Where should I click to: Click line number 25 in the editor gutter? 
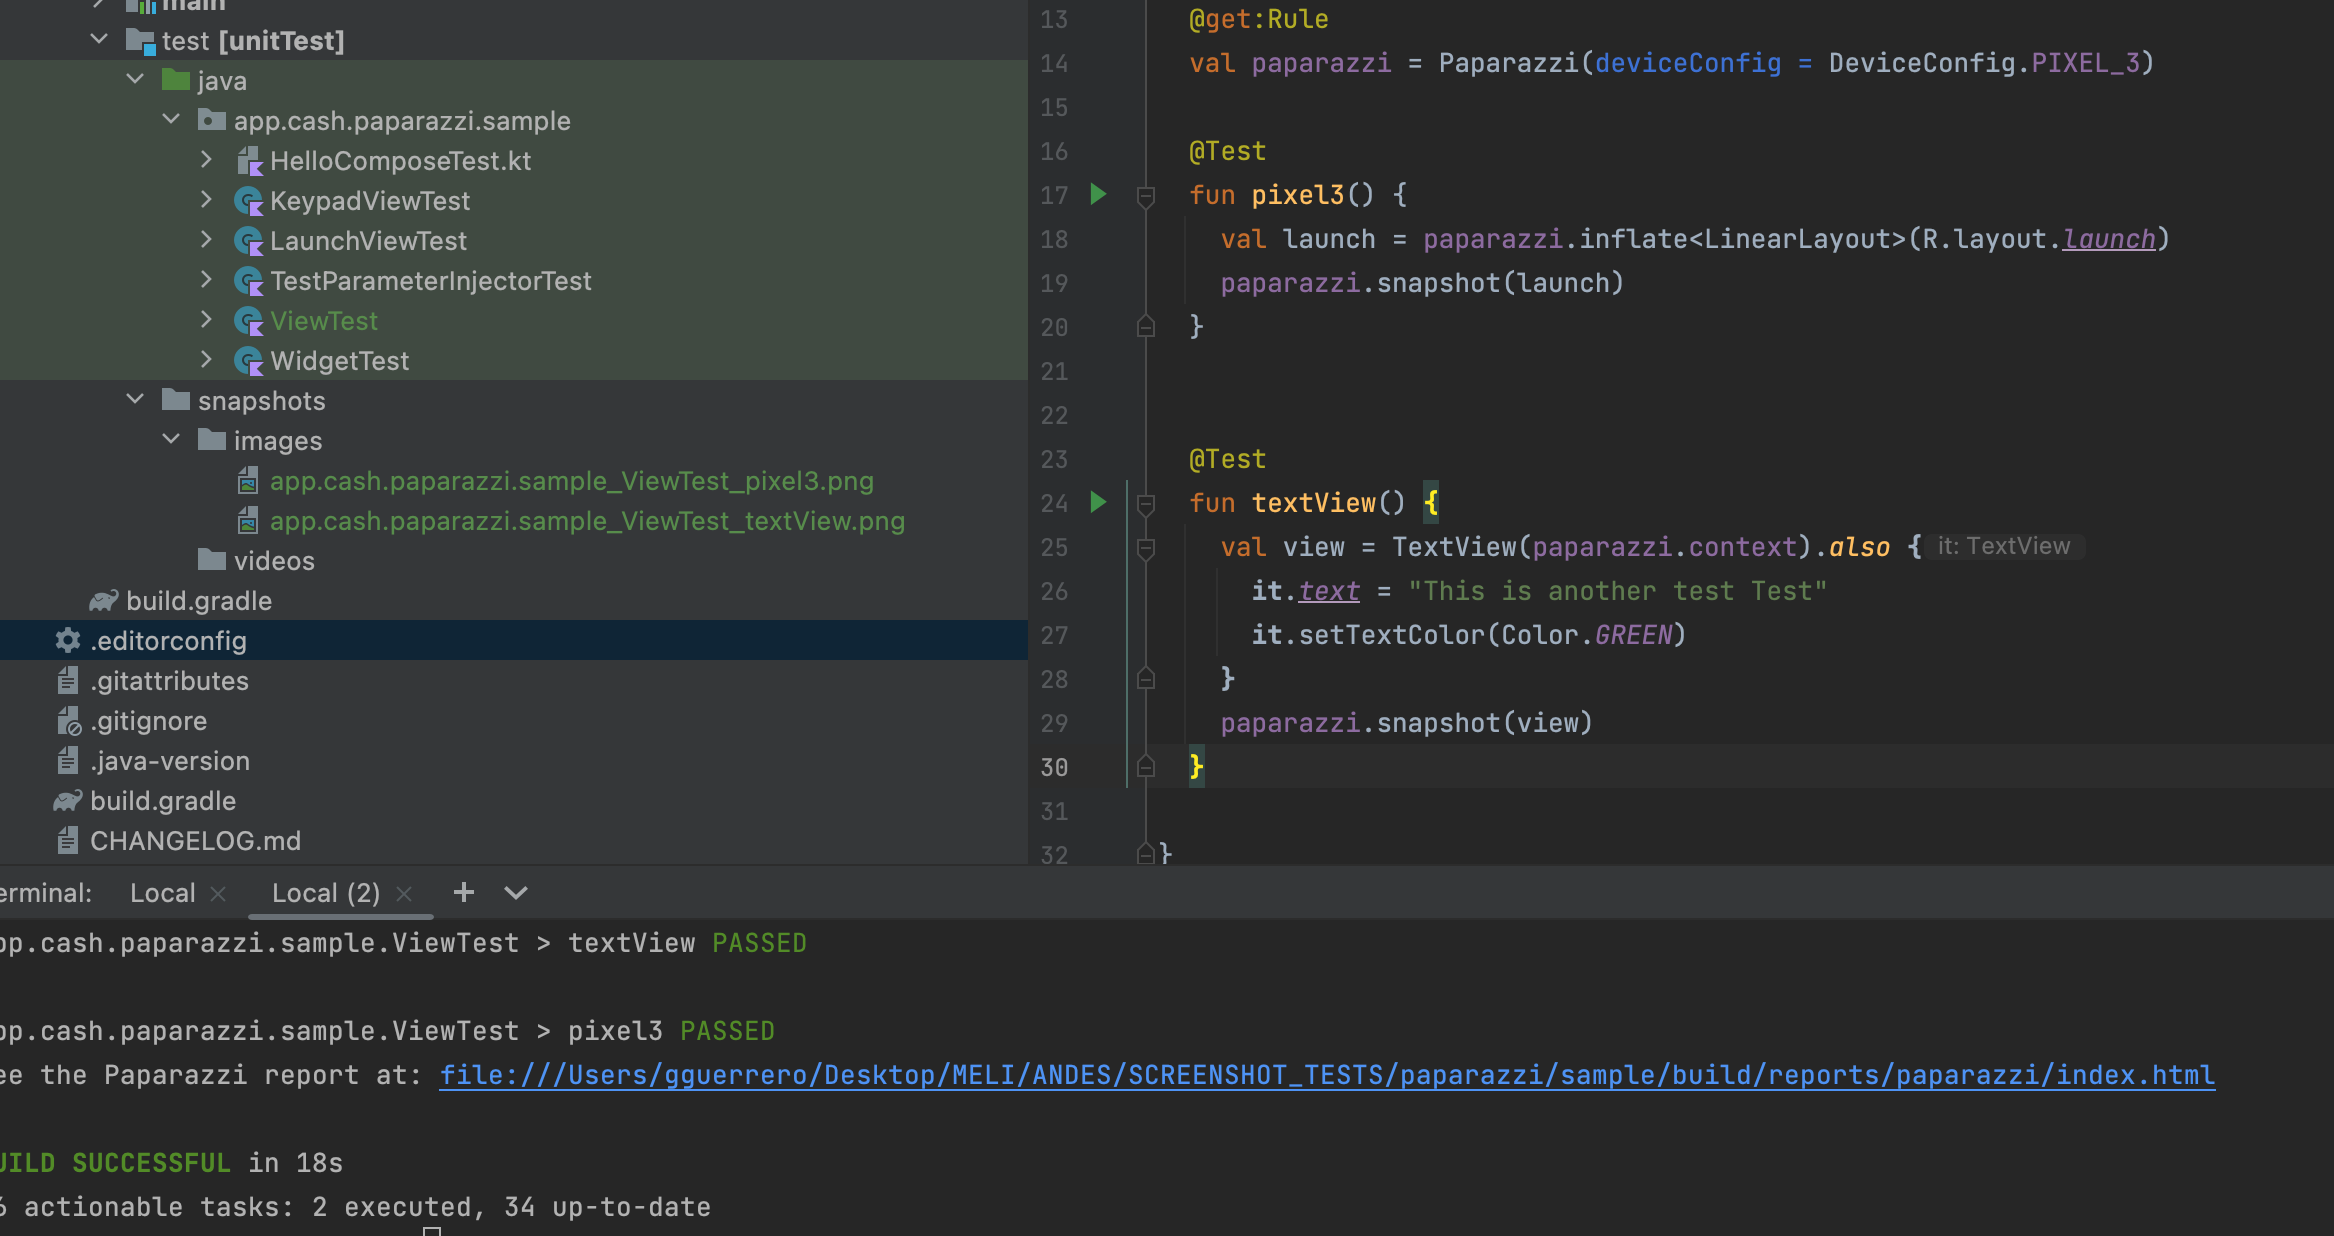click(1053, 547)
